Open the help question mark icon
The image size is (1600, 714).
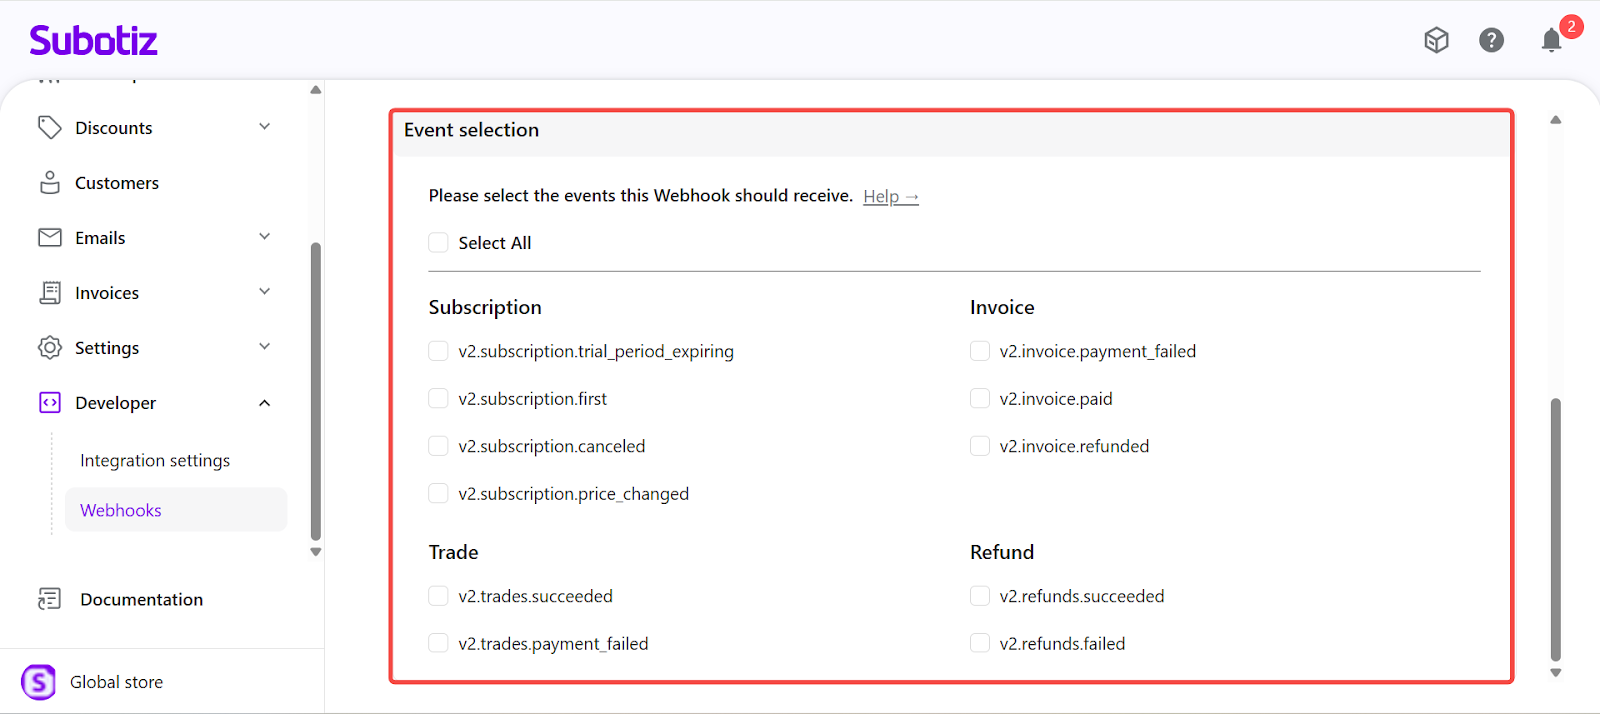[x=1491, y=40]
